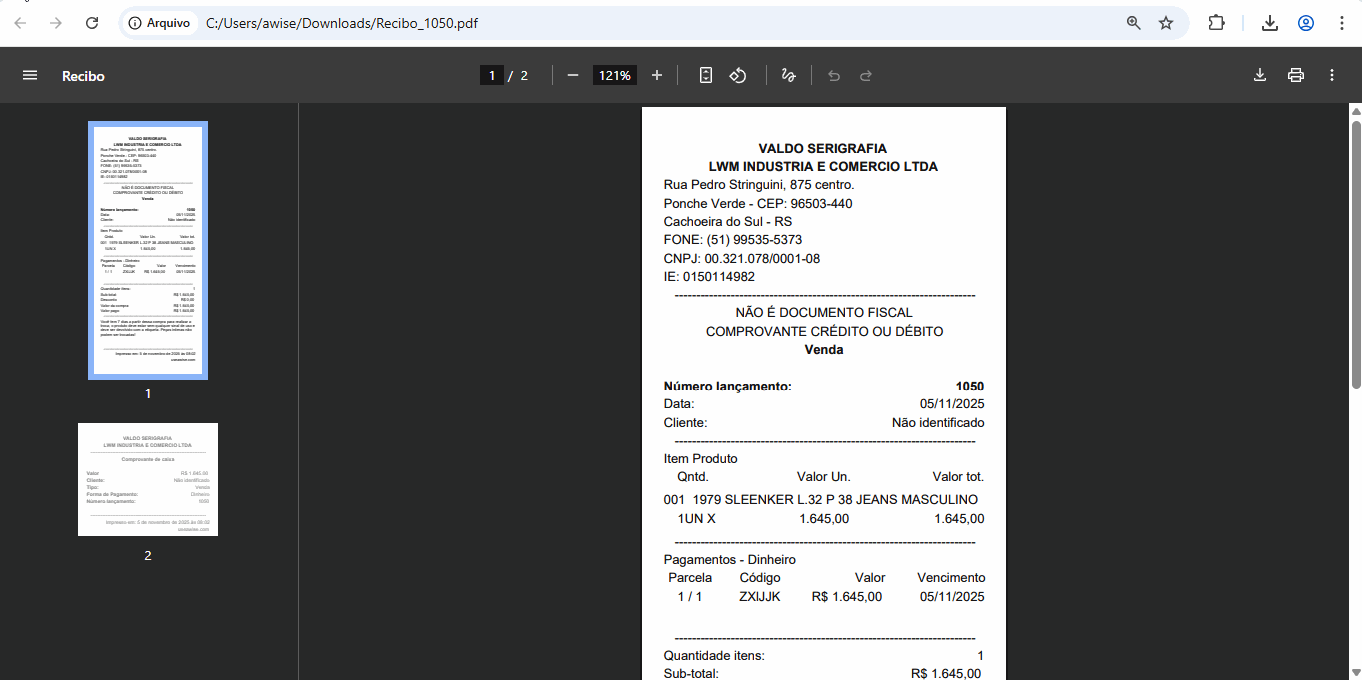
Task: Select the fit-to-page icon
Action: 706,75
